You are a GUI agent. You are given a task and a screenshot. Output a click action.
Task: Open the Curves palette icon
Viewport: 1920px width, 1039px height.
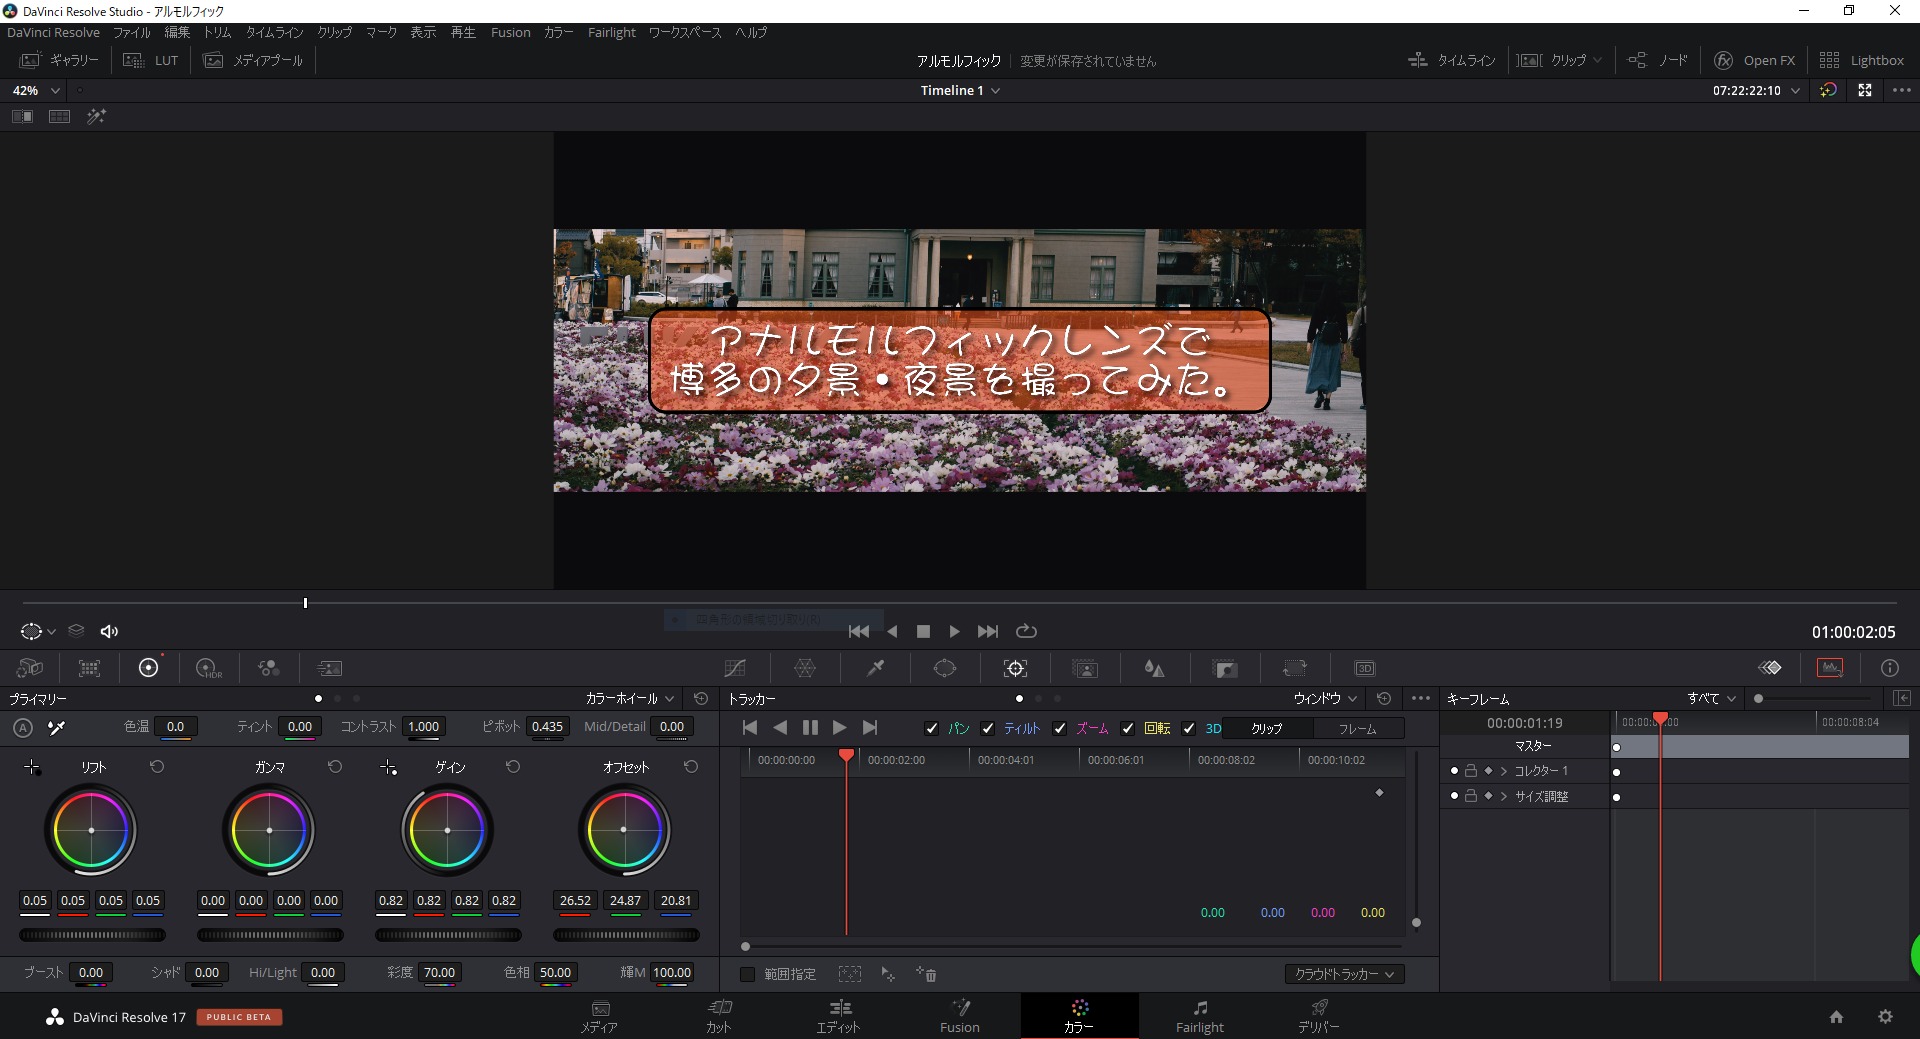735,668
